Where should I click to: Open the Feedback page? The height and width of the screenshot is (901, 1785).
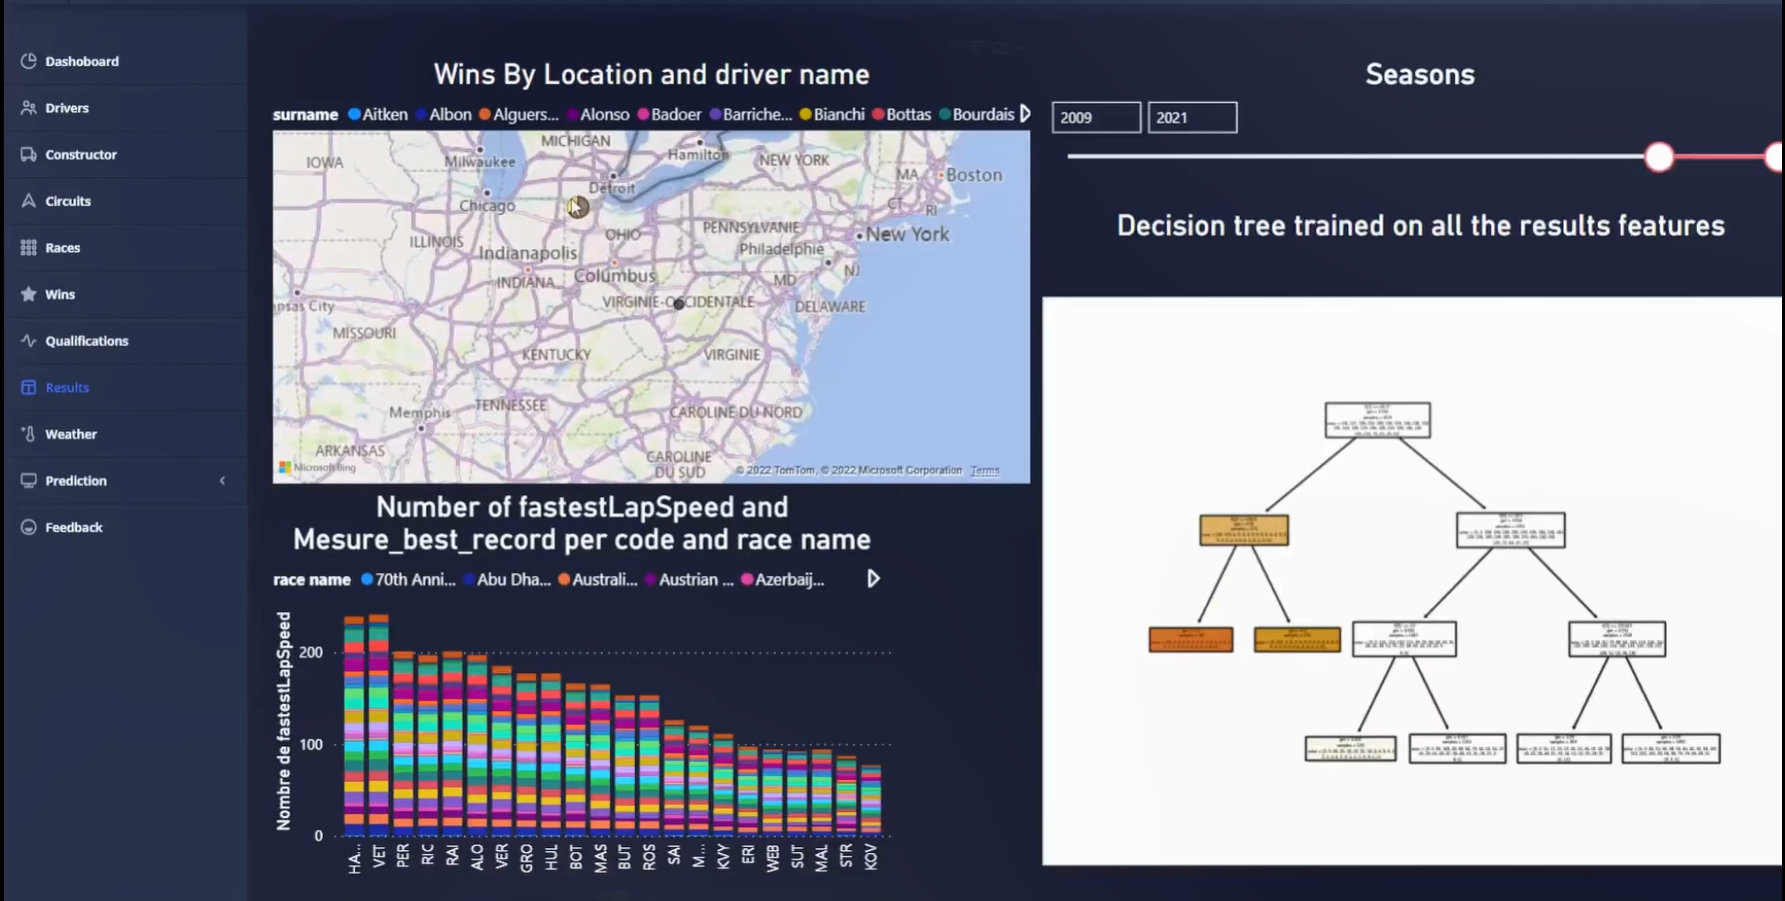pyautogui.click(x=73, y=527)
